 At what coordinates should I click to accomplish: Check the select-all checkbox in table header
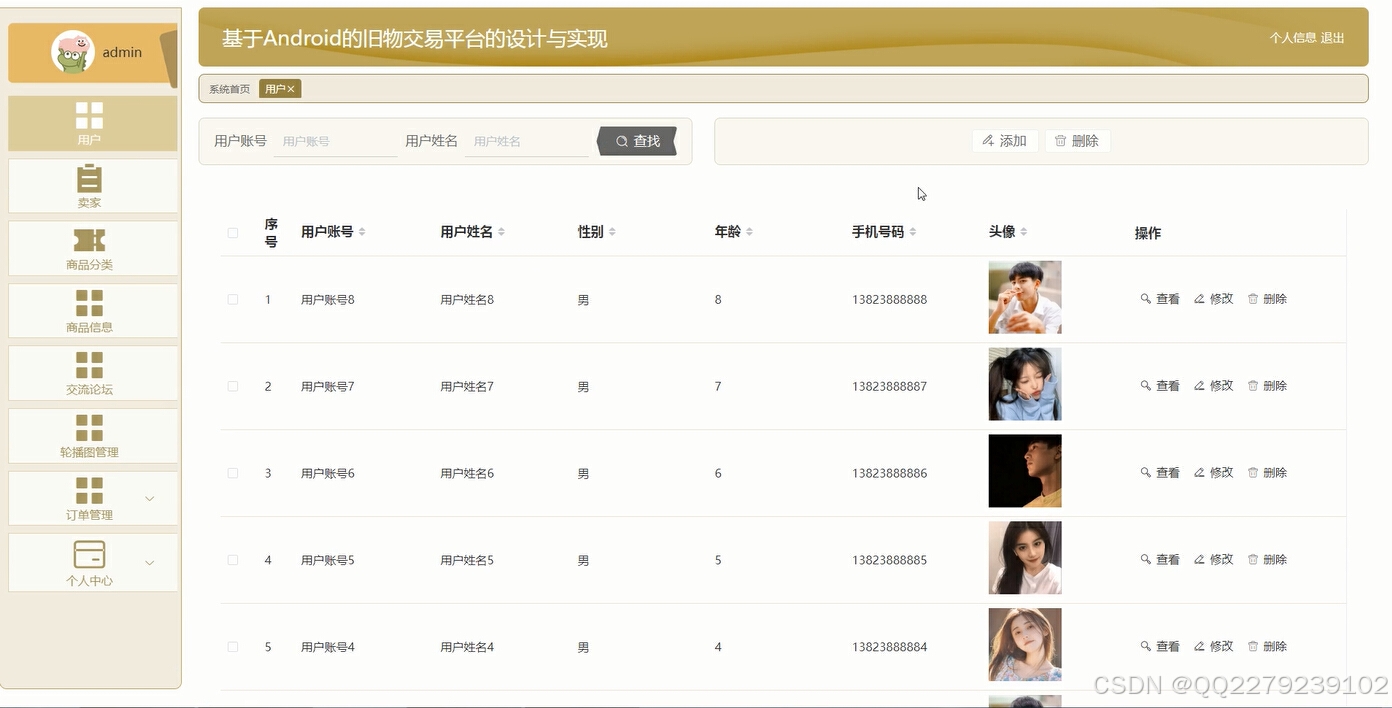[x=233, y=233]
